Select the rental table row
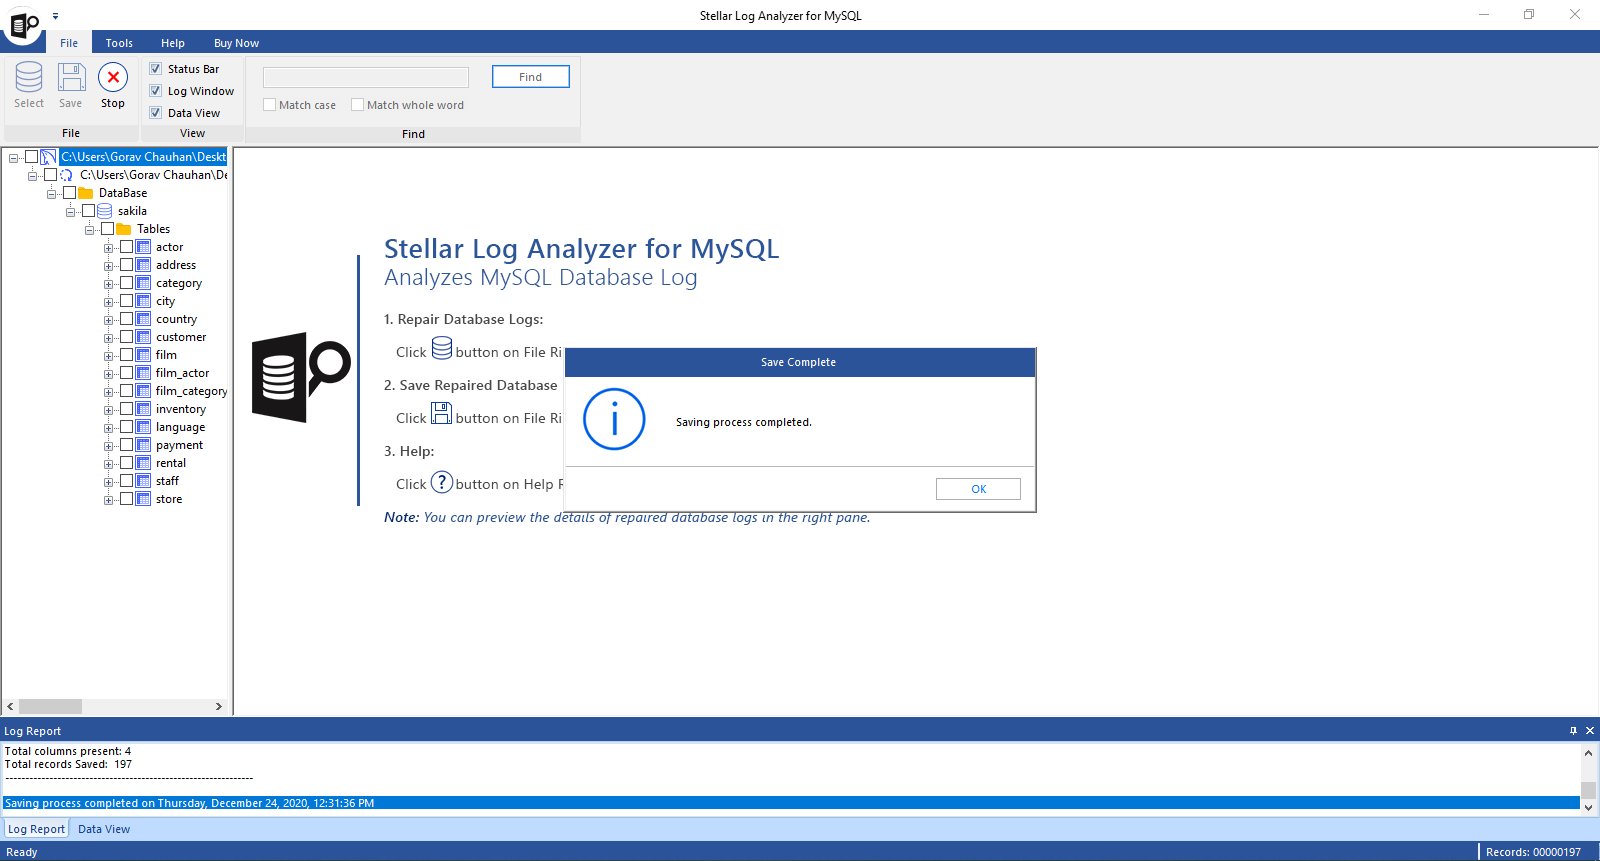The height and width of the screenshot is (861, 1600). click(171, 463)
